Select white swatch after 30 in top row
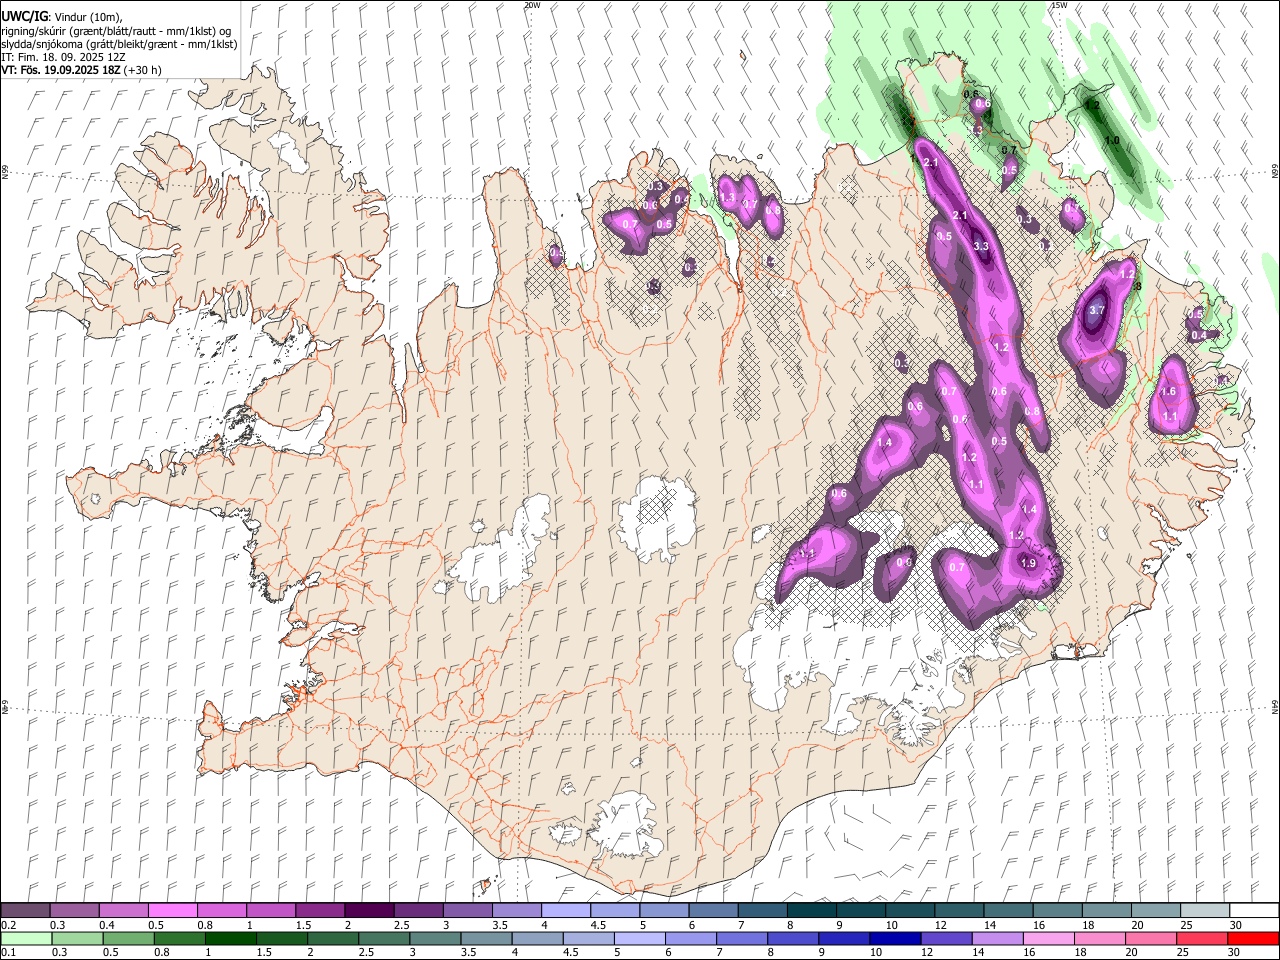 1255,911
